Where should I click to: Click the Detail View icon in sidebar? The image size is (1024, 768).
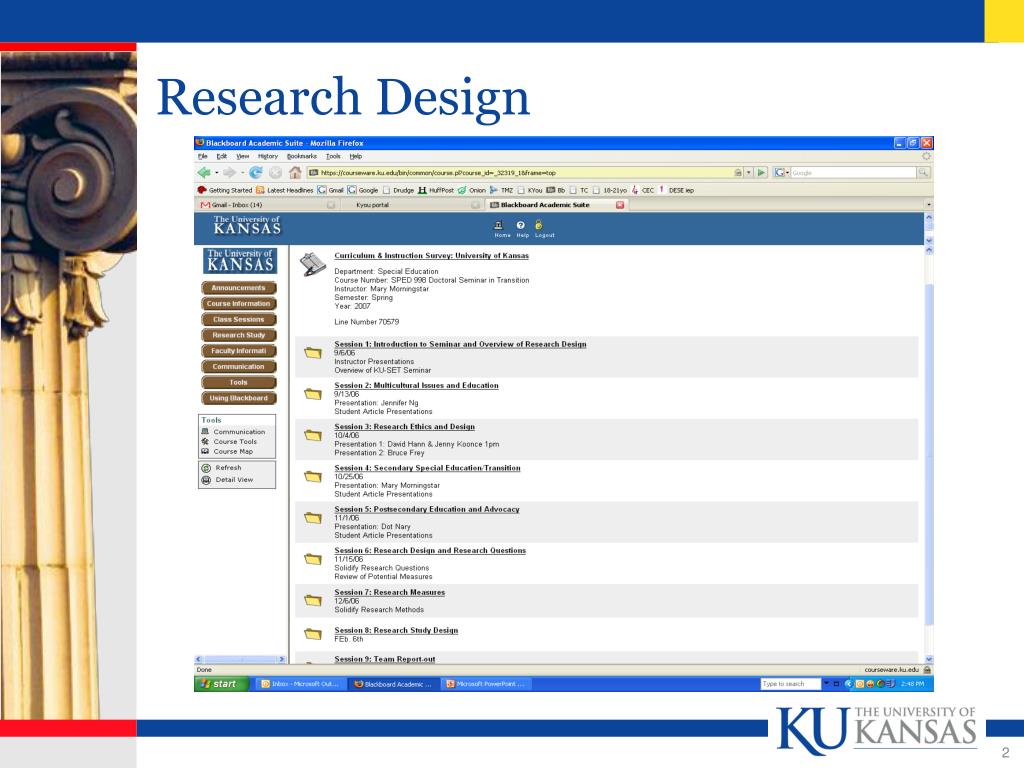pos(206,480)
